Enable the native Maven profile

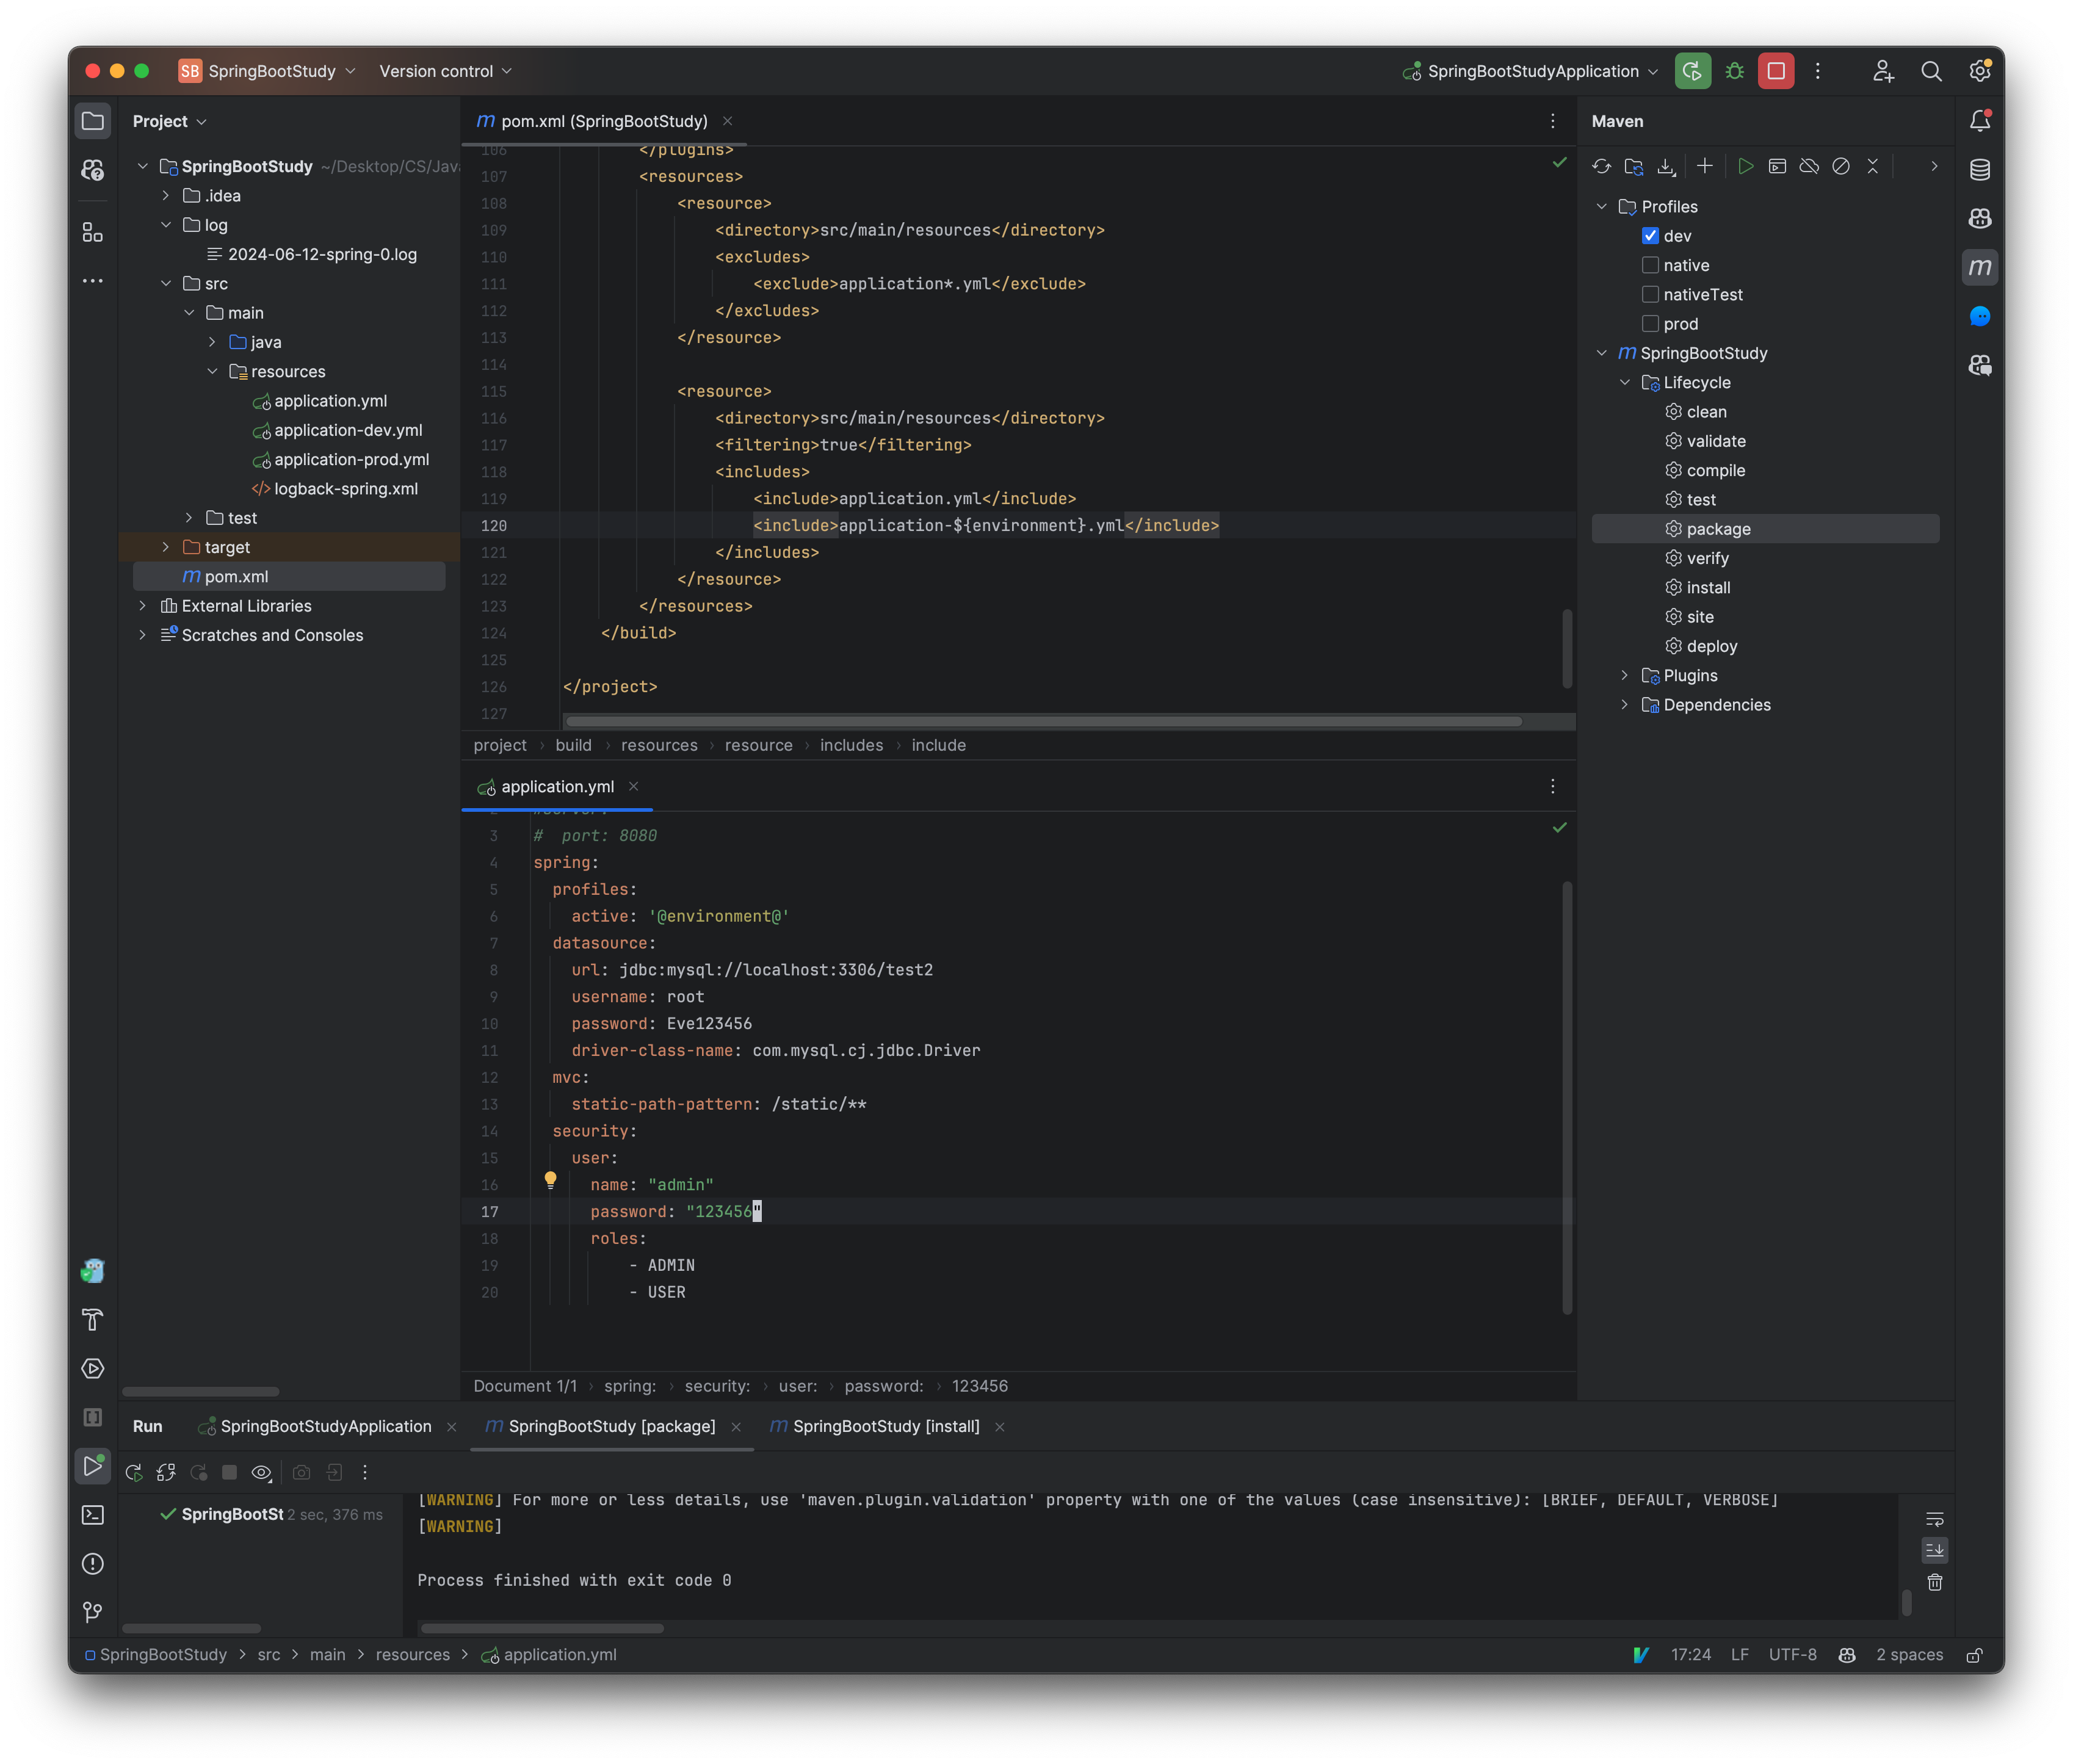[1652, 265]
